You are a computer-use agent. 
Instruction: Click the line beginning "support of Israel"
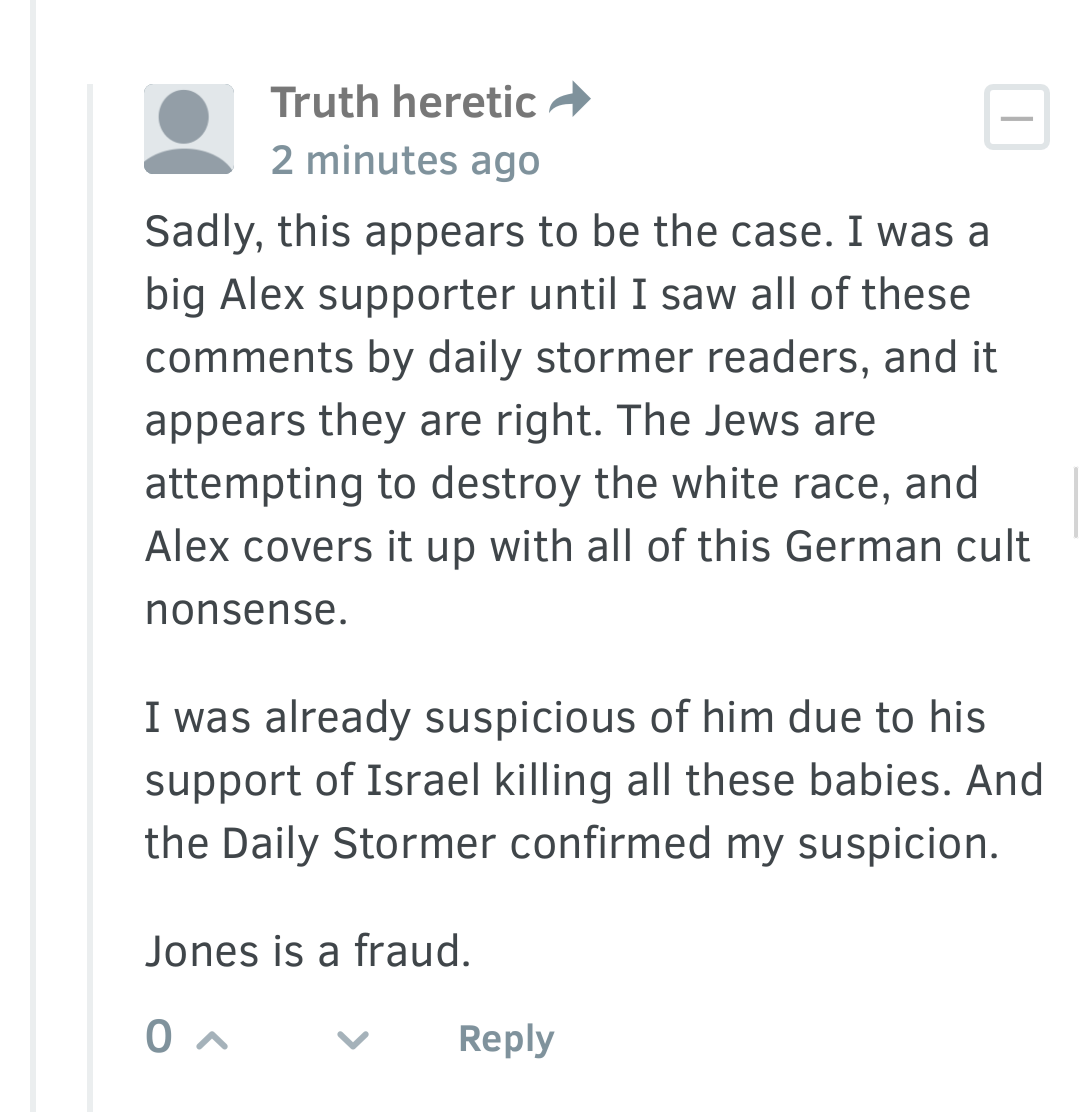pyautogui.click(x=594, y=781)
